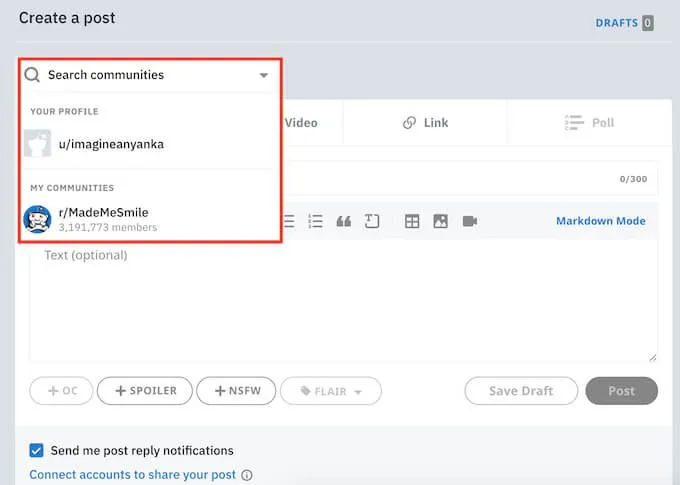Click the "3,191,773 members" text
The width and height of the screenshot is (680, 485).
tap(108, 227)
